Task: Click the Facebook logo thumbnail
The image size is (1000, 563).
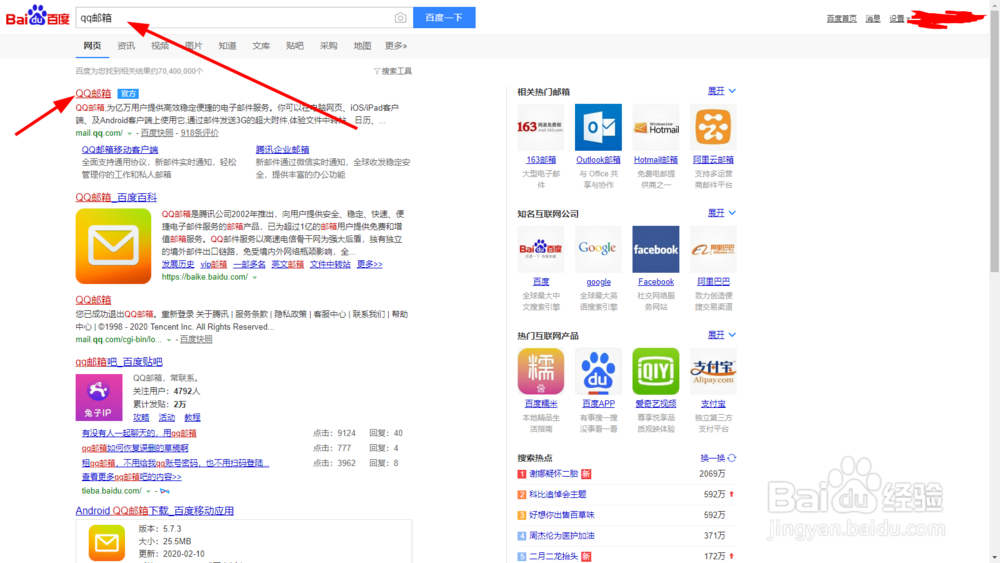Action: point(656,249)
